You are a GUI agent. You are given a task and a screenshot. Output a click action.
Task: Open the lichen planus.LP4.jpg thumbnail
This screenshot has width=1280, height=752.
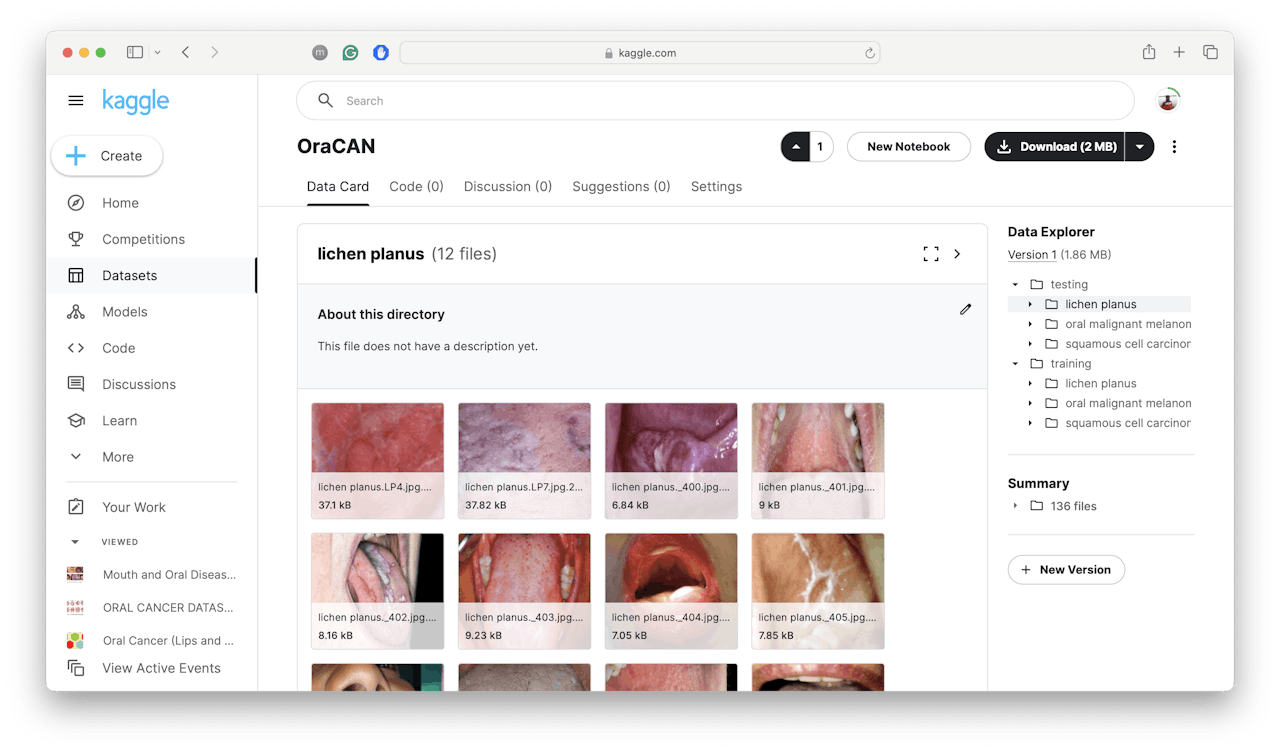click(x=378, y=461)
